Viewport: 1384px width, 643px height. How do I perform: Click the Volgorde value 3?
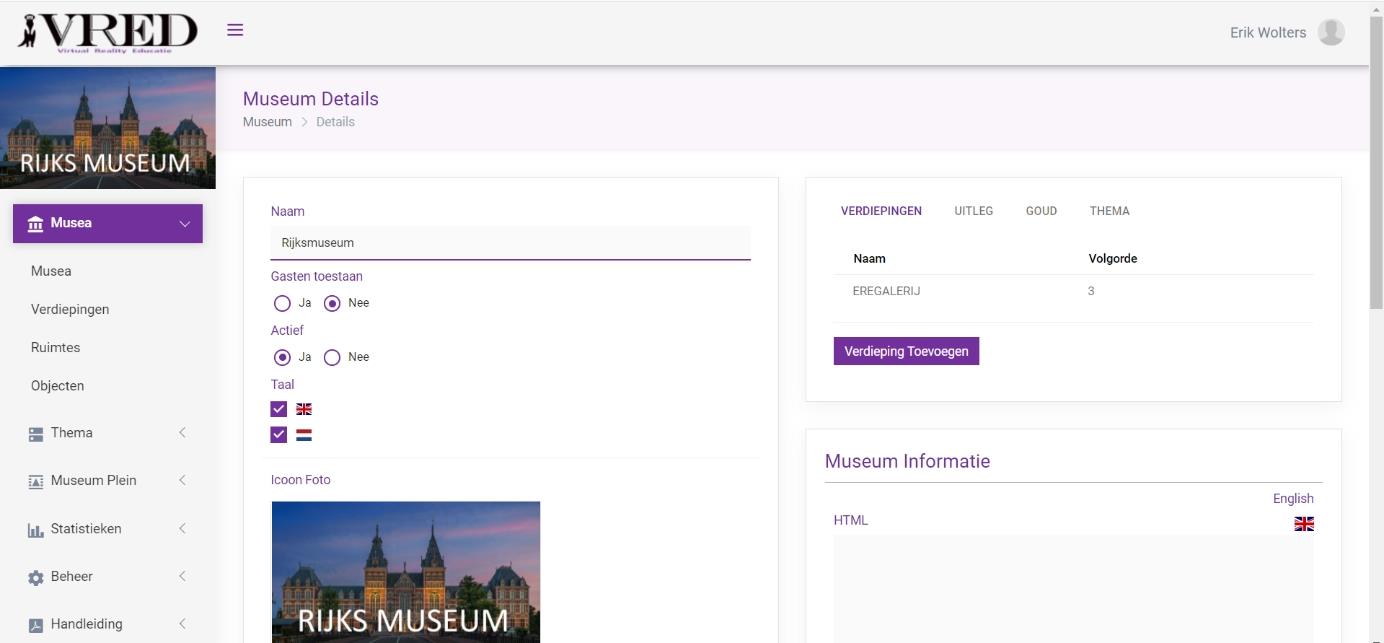click(1091, 291)
